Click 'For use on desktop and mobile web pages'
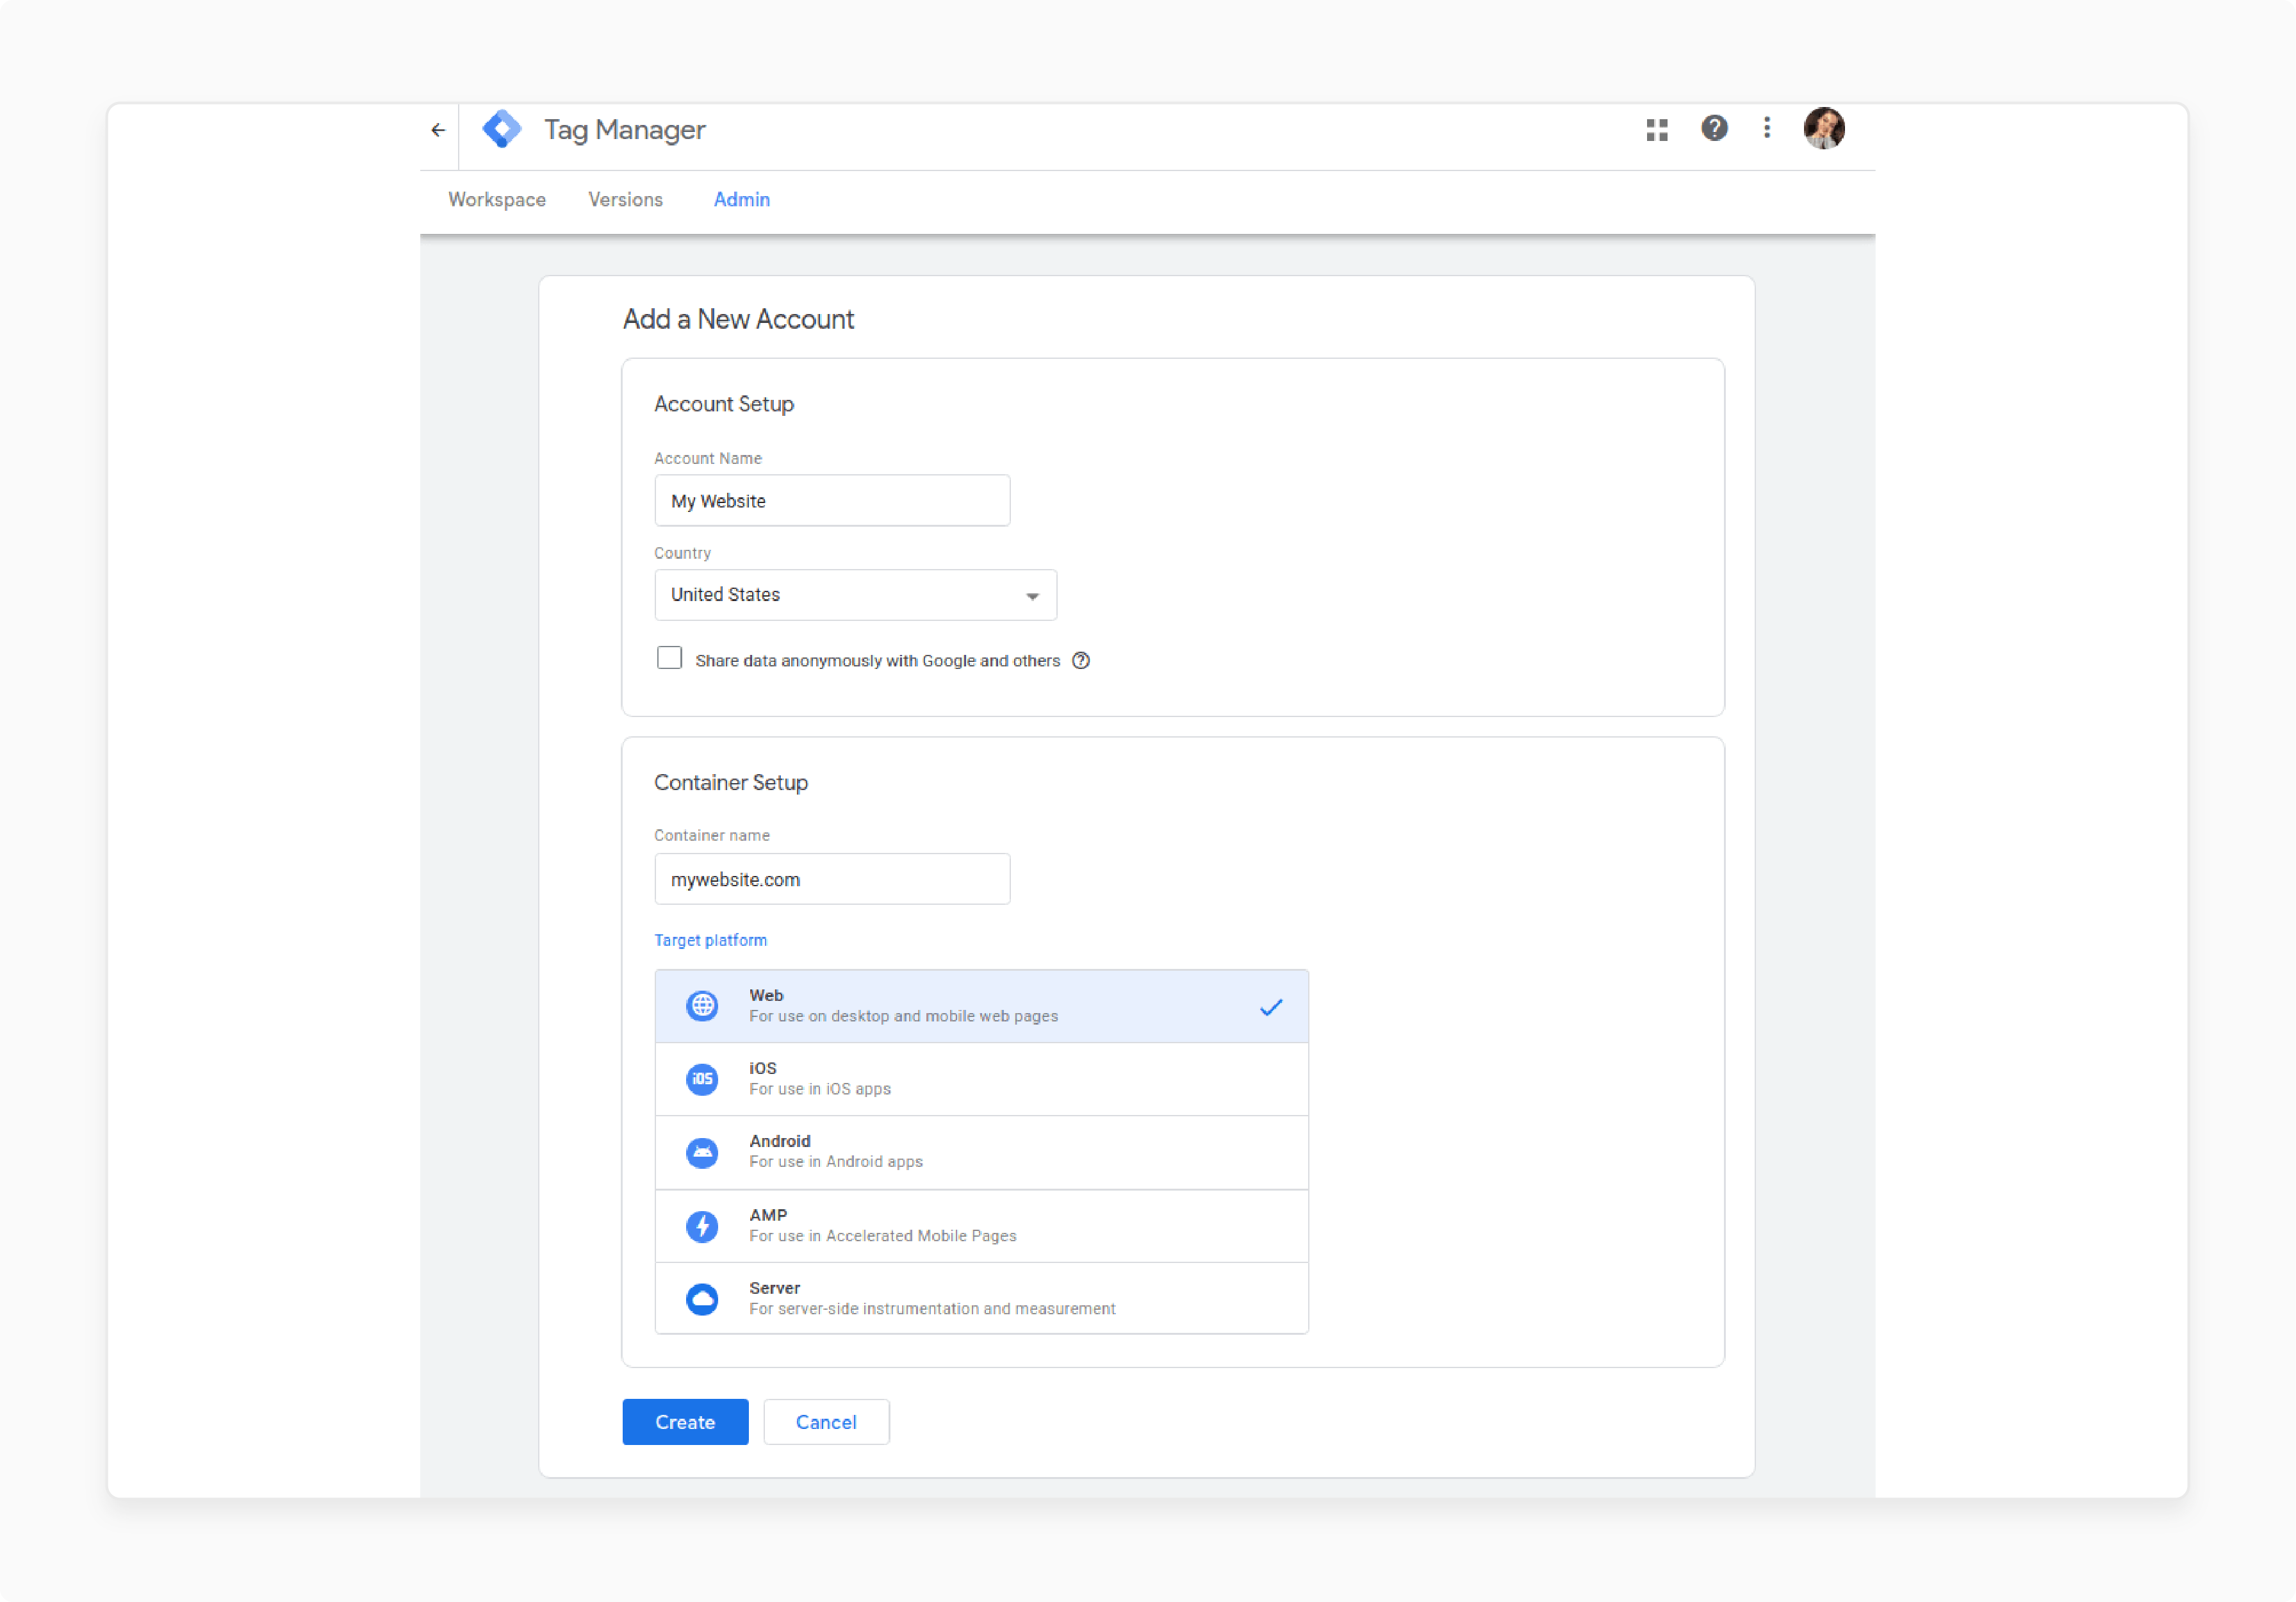2296x1602 pixels. point(903,1016)
